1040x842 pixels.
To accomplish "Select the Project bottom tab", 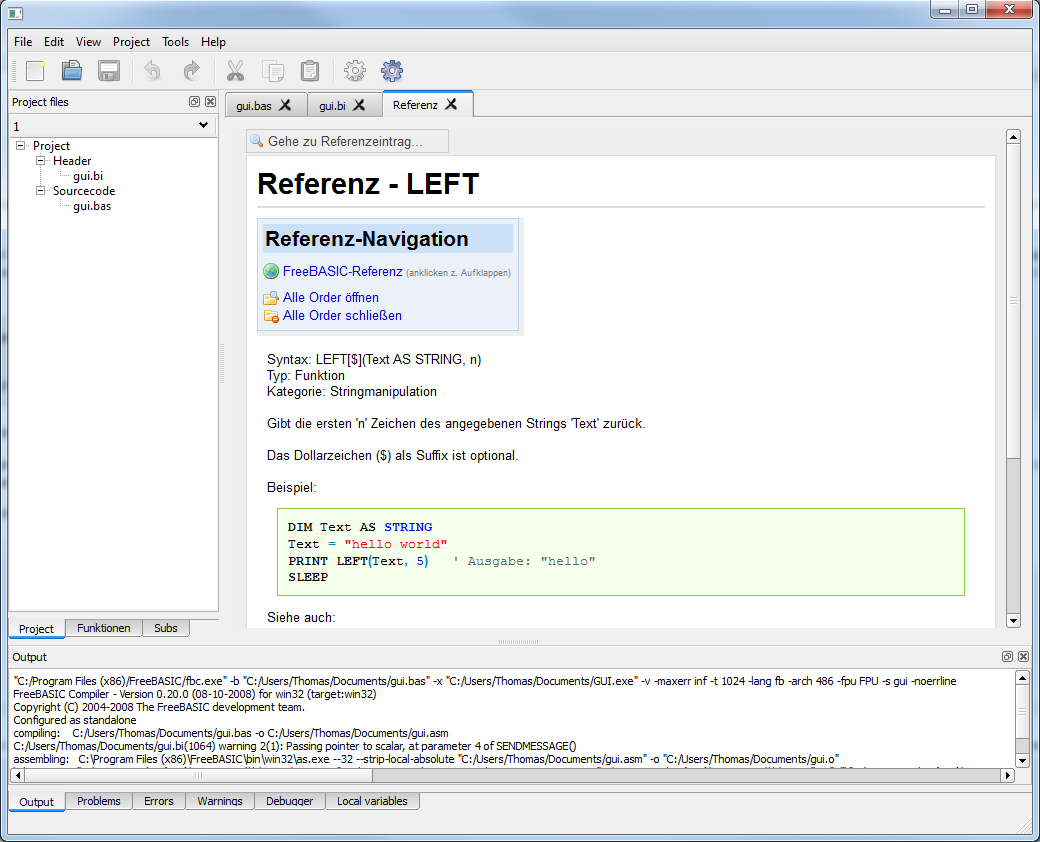I will click(36, 628).
